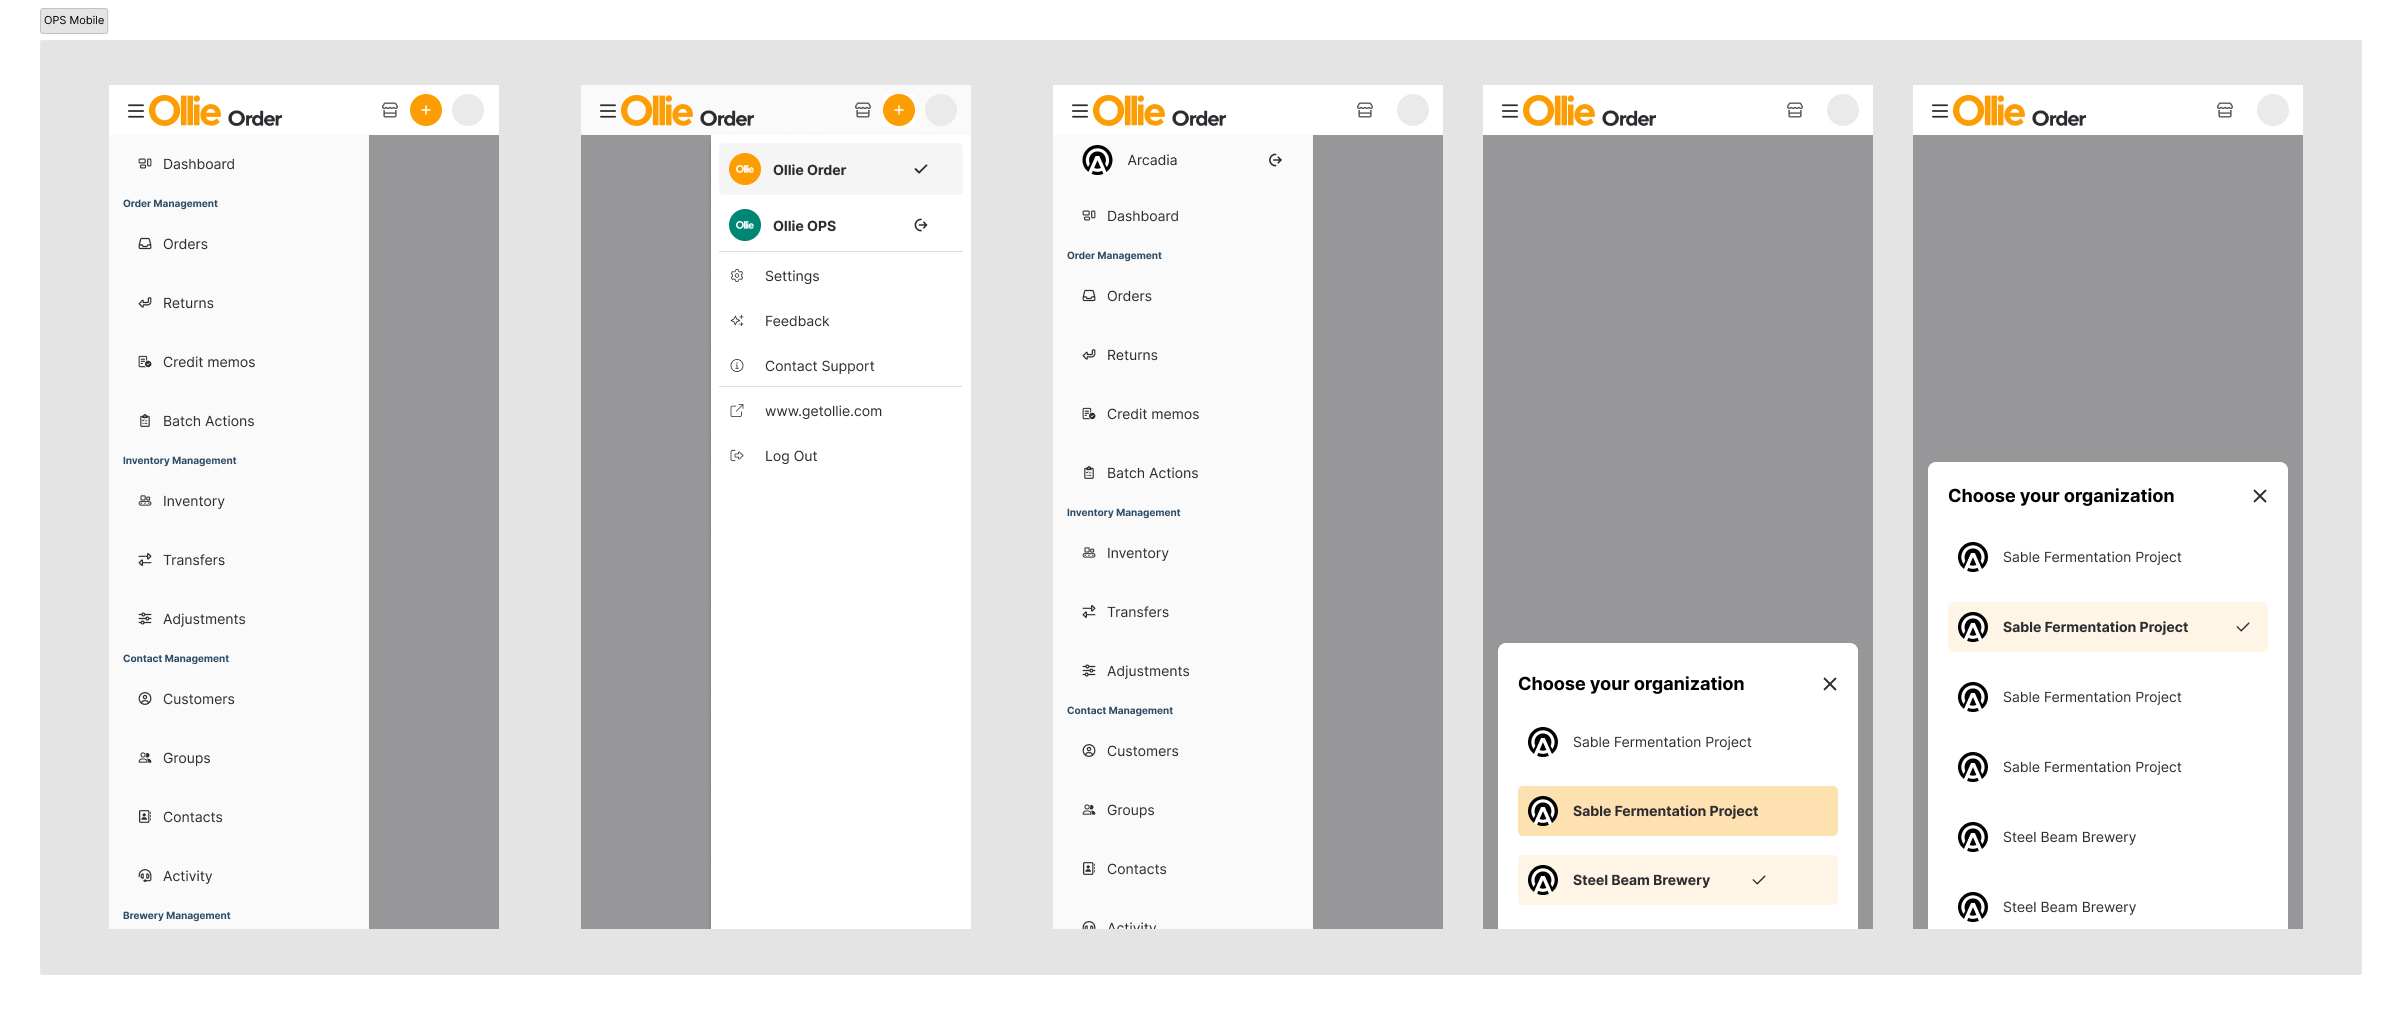This screenshot has height=1015, width=2402.
Task: Click the Dashboard icon in the leftmost sidebar
Action: [145, 163]
